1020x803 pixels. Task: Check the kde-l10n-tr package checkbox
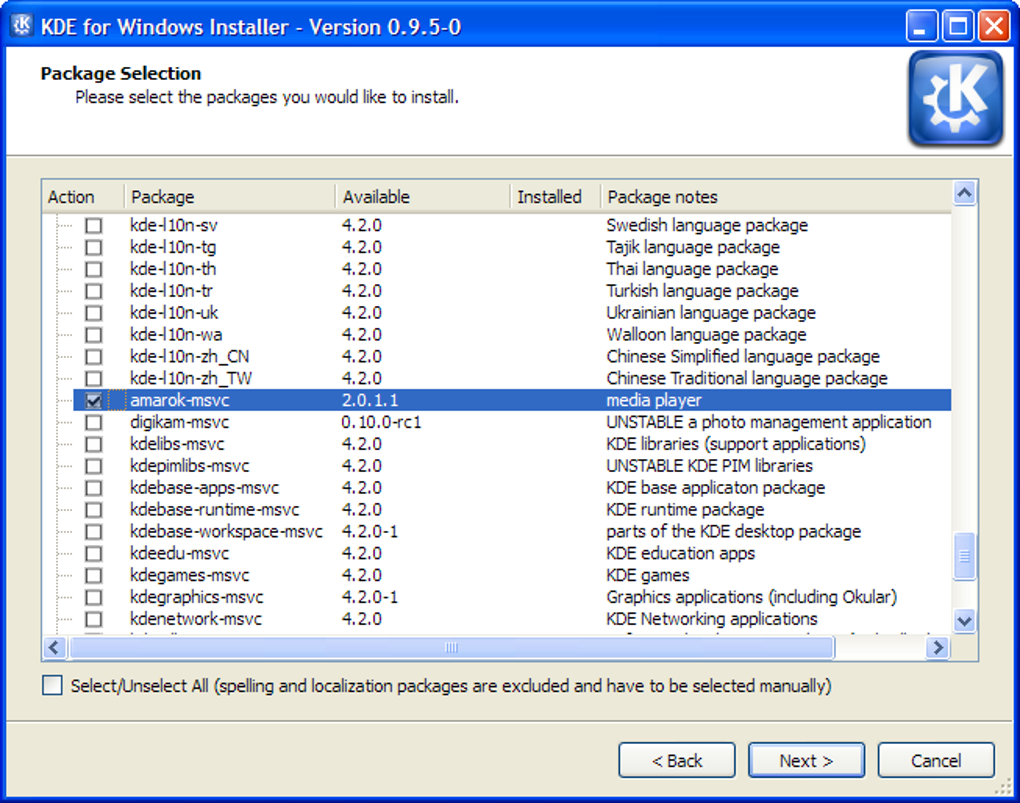point(94,292)
